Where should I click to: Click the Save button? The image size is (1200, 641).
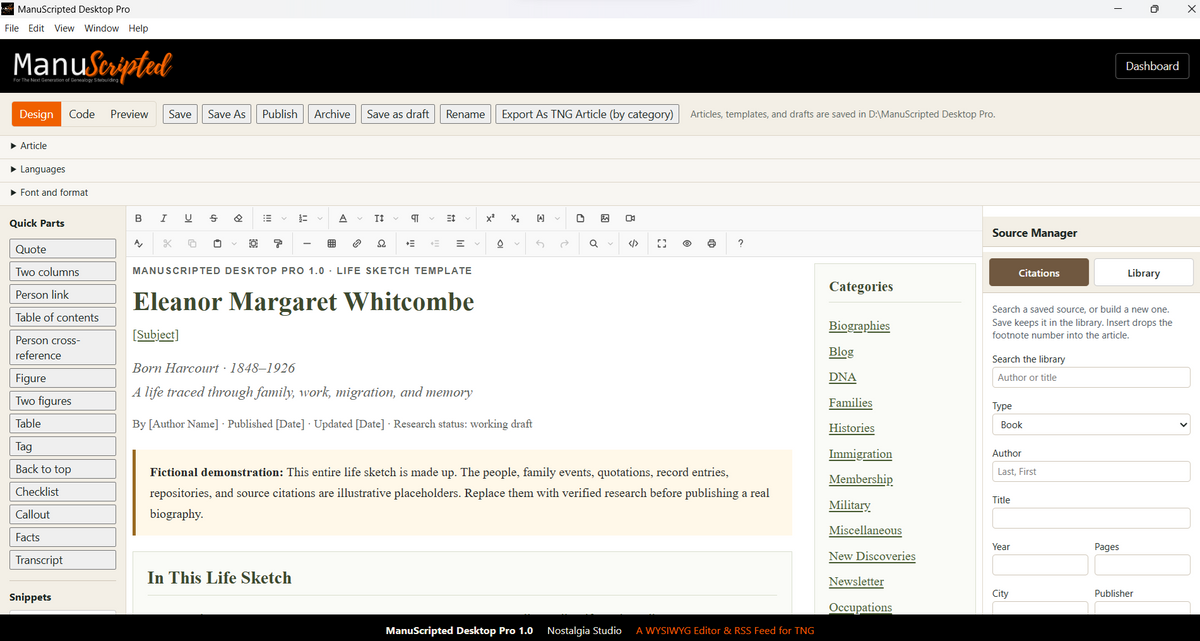[x=180, y=114]
